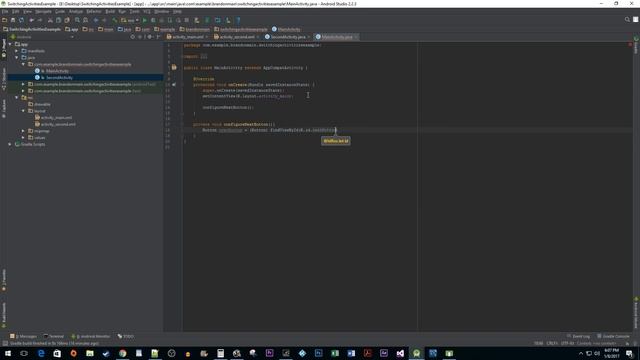The width and height of the screenshot is (640, 360).
Task: Click the Paste toolbar icon
Action: click(67, 20)
